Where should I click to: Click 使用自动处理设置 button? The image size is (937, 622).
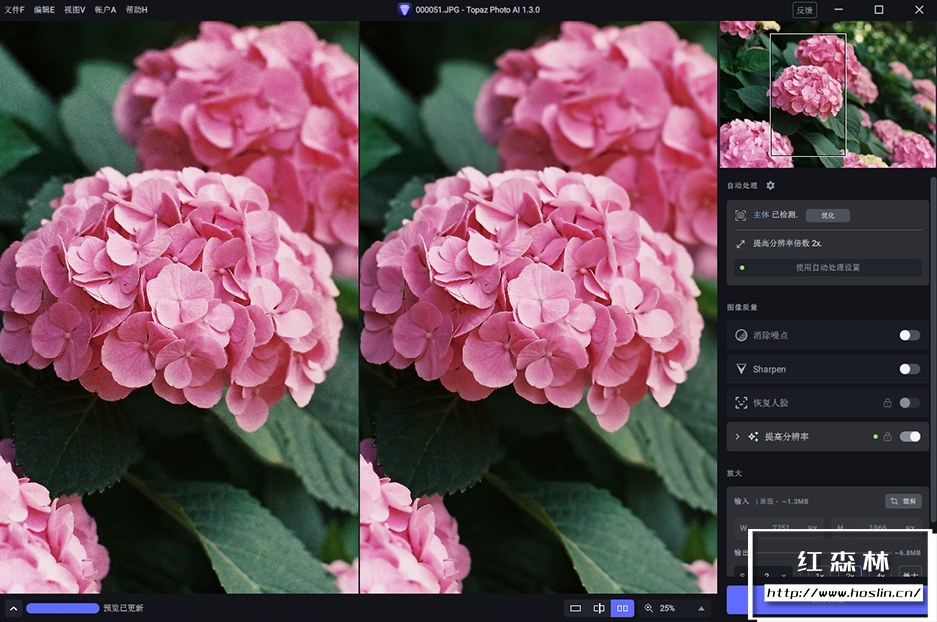click(x=827, y=268)
